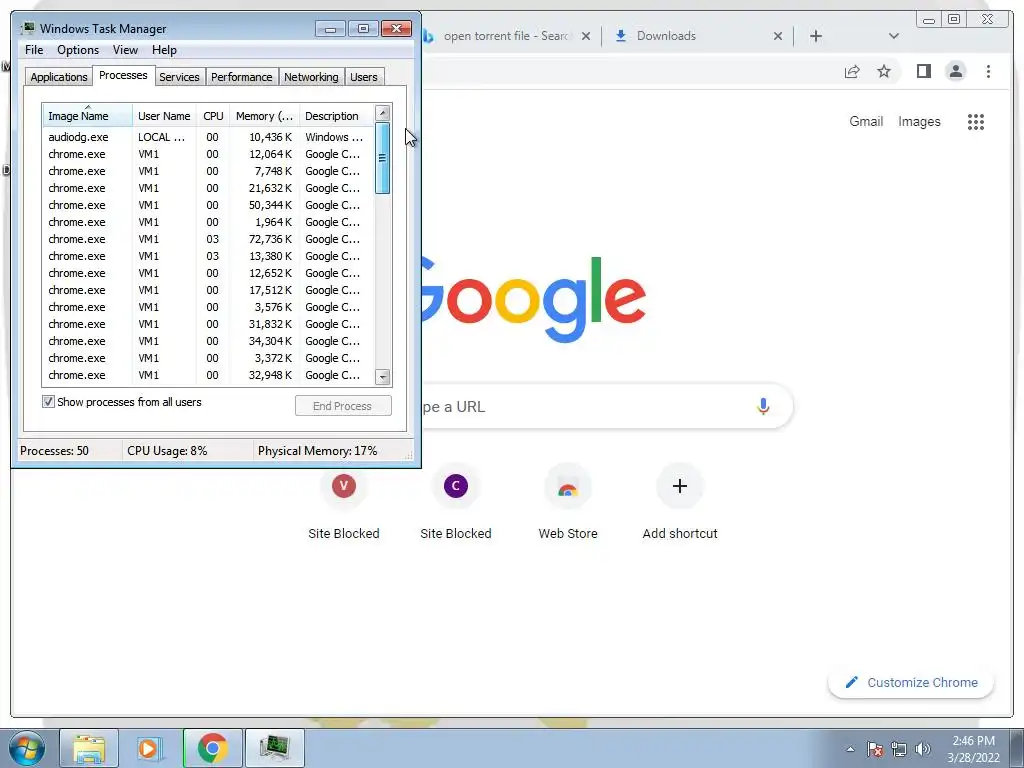Select chrome.exe row using 13,380 K

click(209, 256)
